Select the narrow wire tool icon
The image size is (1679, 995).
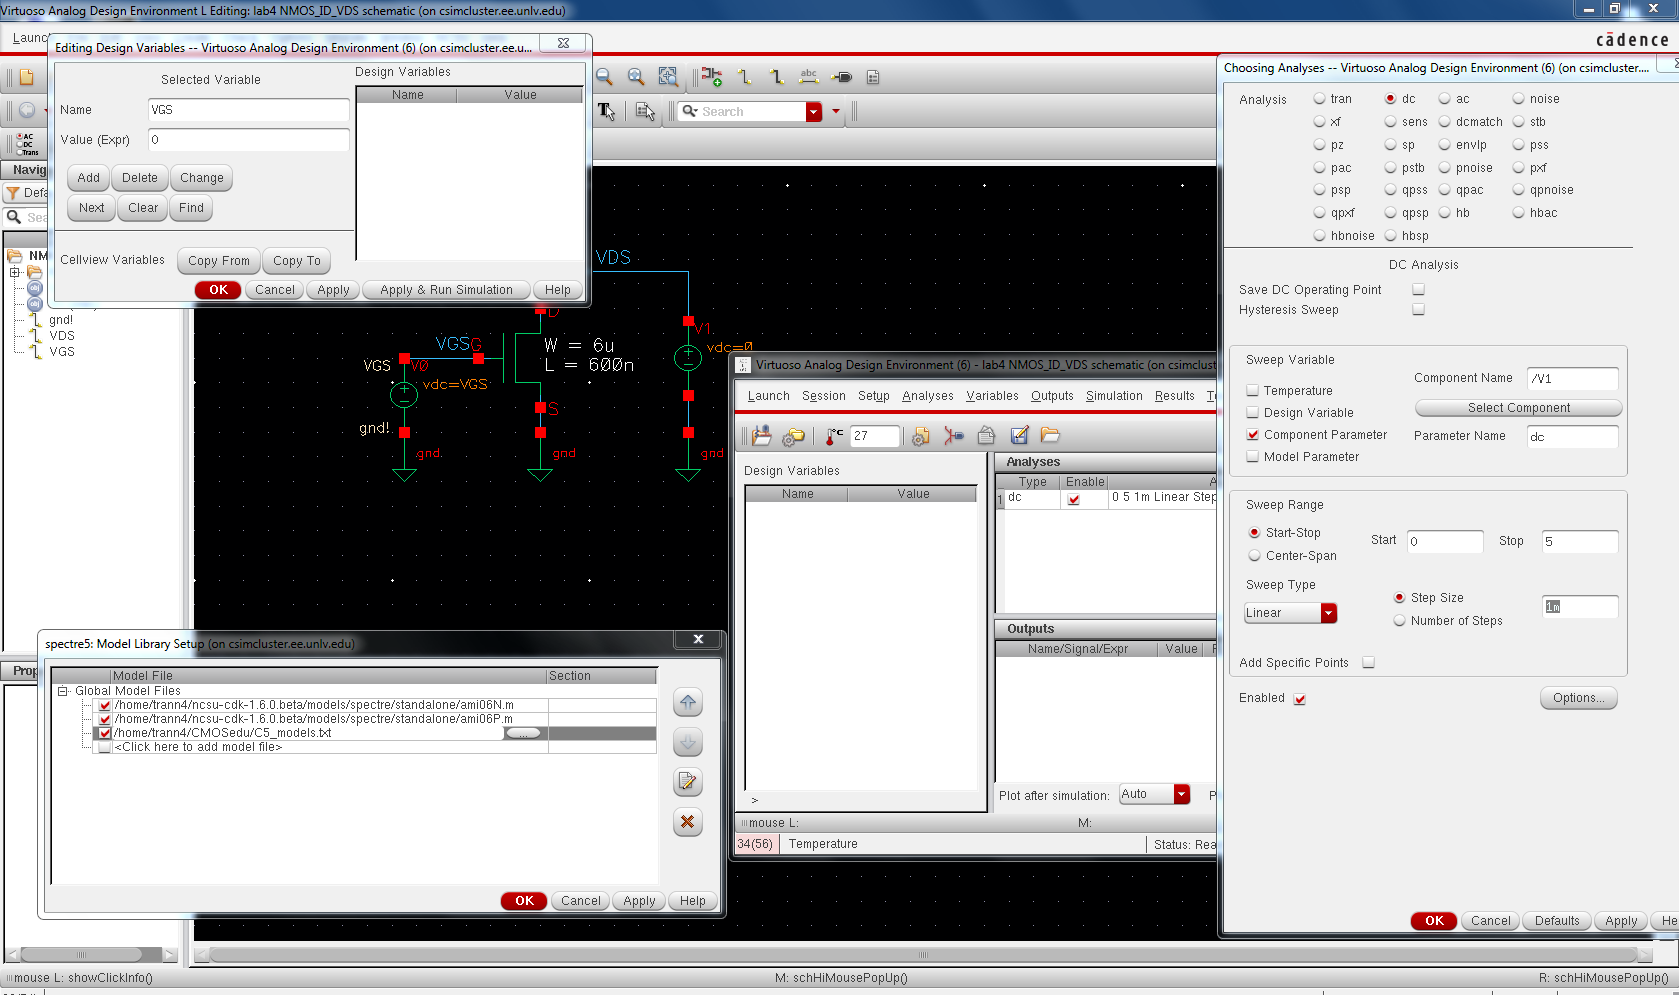coord(744,77)
